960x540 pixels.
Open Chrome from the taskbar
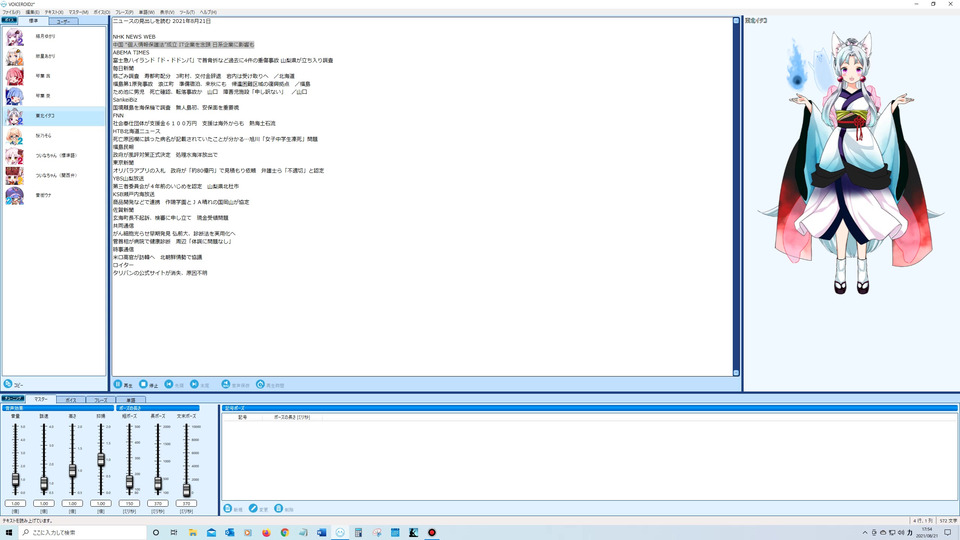[285, 533]
